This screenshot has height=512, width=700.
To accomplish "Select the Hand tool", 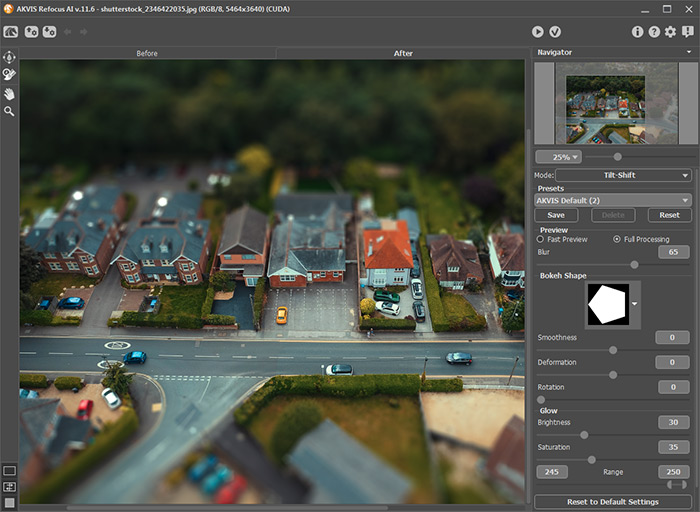I will tap(9, 94).
